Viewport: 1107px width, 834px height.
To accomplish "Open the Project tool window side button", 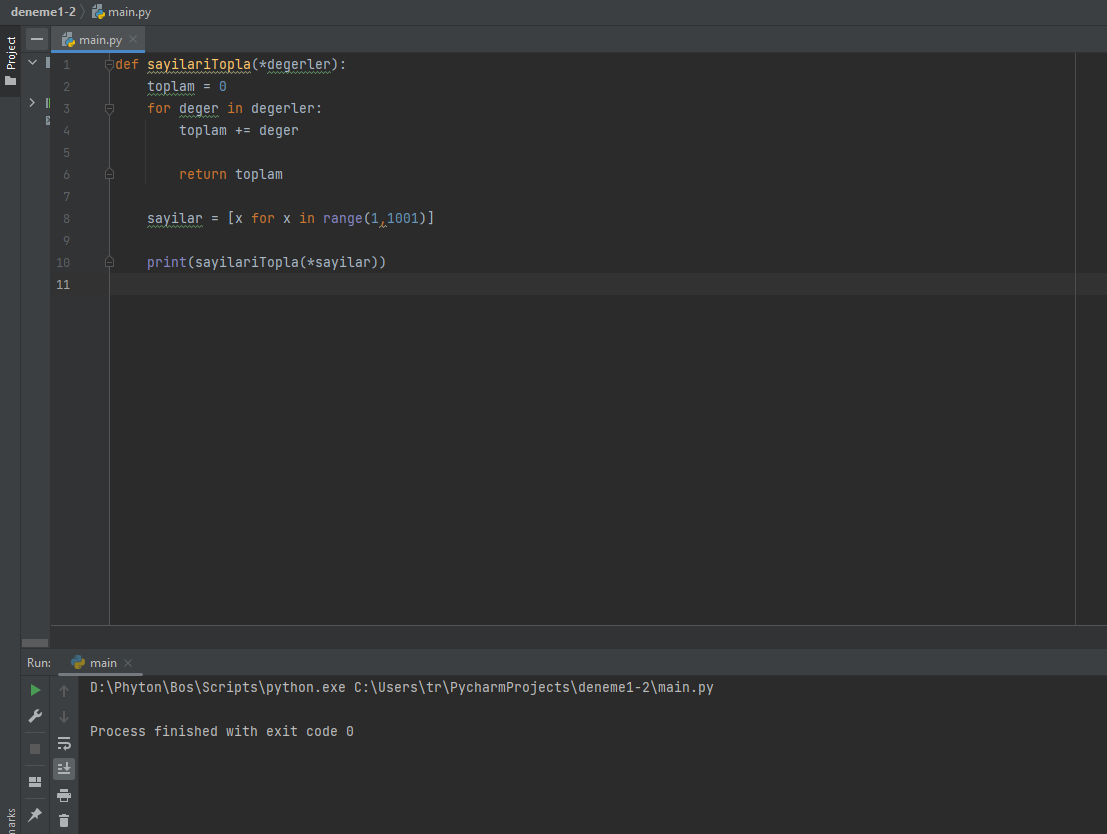I will tap(11, 60).
